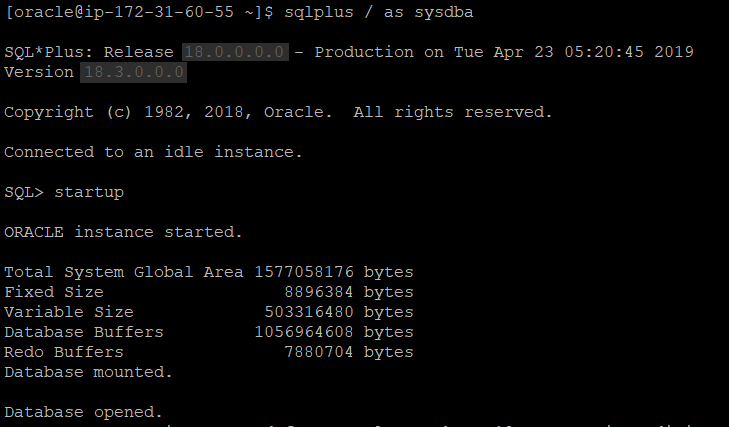This screenshot has height=427, width=729.
Task: Click the Variable Size value 503316480
Action: [309, 312]
